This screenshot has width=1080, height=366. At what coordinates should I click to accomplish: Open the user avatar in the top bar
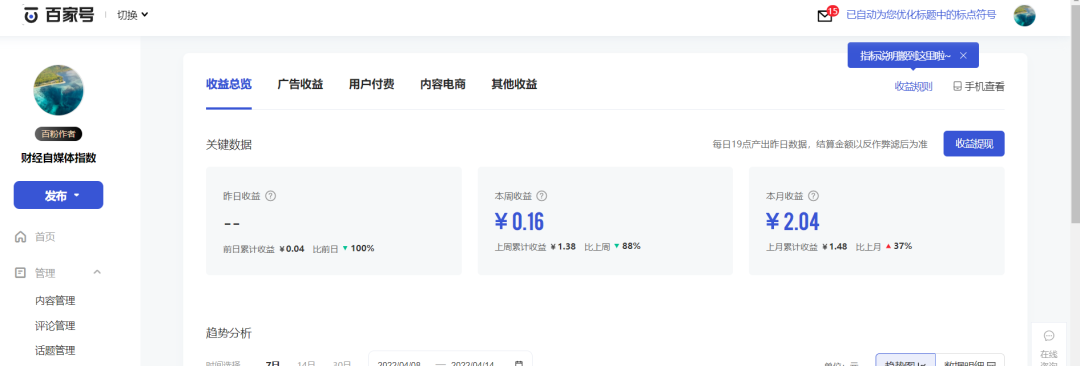click(x=1024, y=15)
